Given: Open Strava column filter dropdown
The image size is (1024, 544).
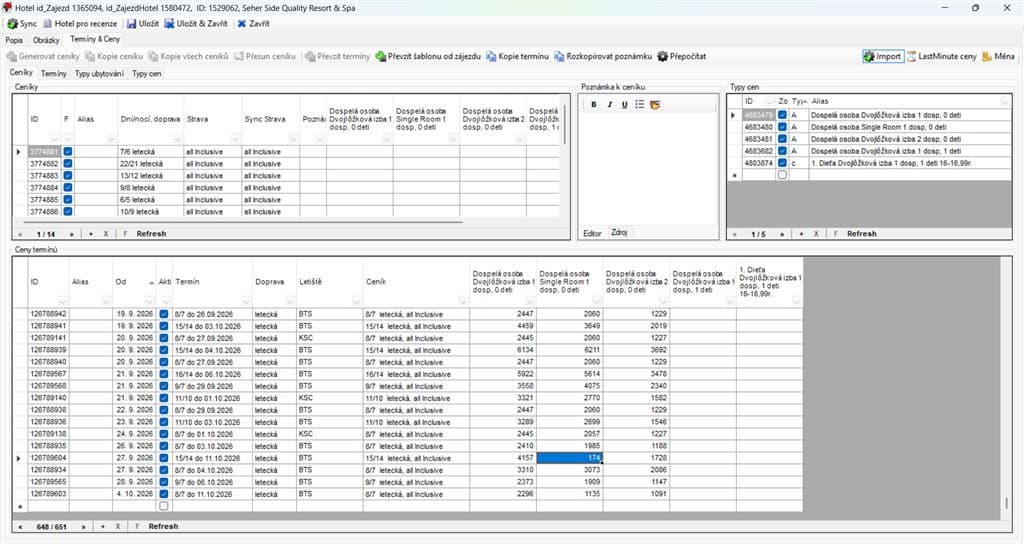Looking at the screenshot, I should [235, 138].
